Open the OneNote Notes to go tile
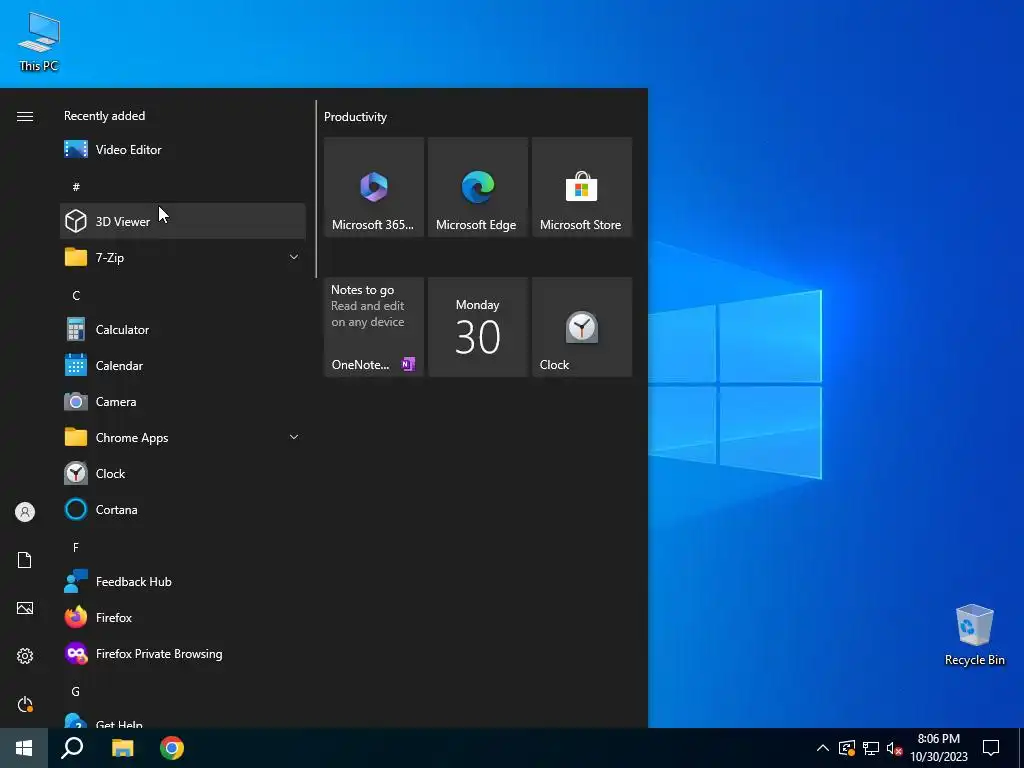1024x768 pixels. (x=374, y=327)
